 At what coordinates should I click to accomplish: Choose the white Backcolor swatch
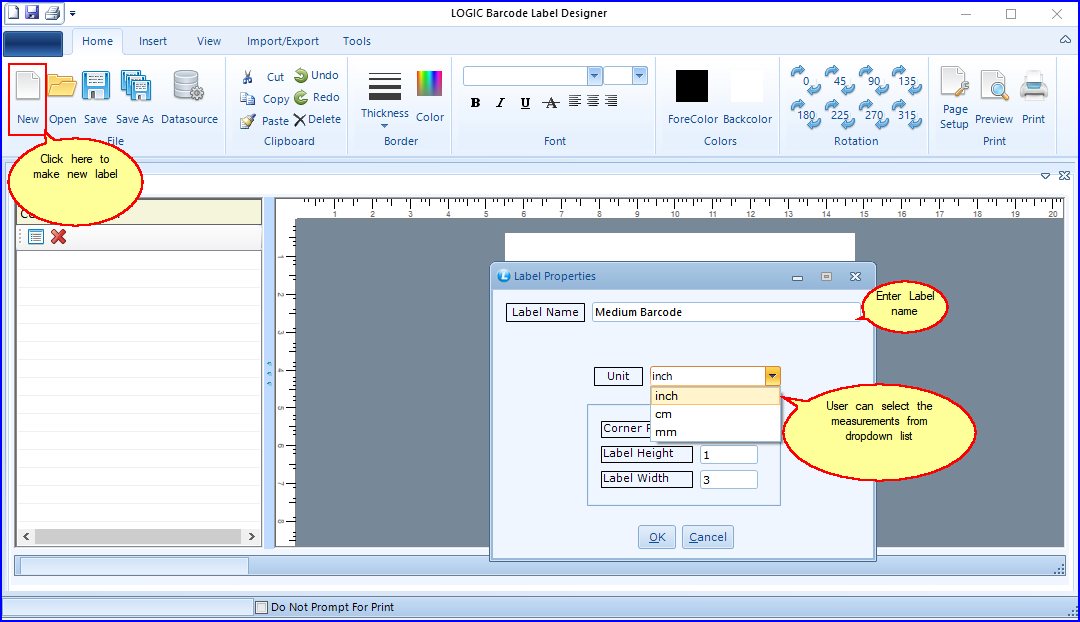tap(747, 86)
